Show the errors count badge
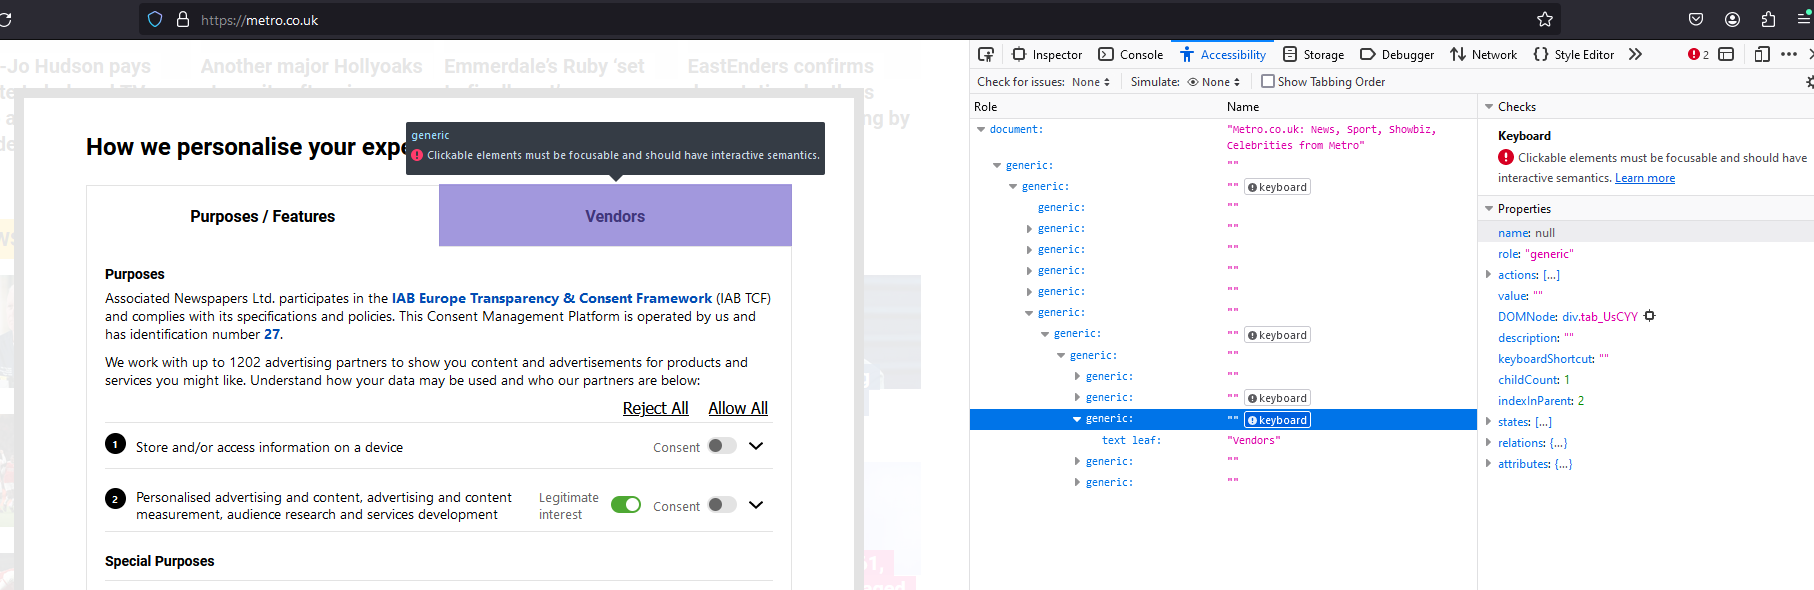 (1698, 54)
